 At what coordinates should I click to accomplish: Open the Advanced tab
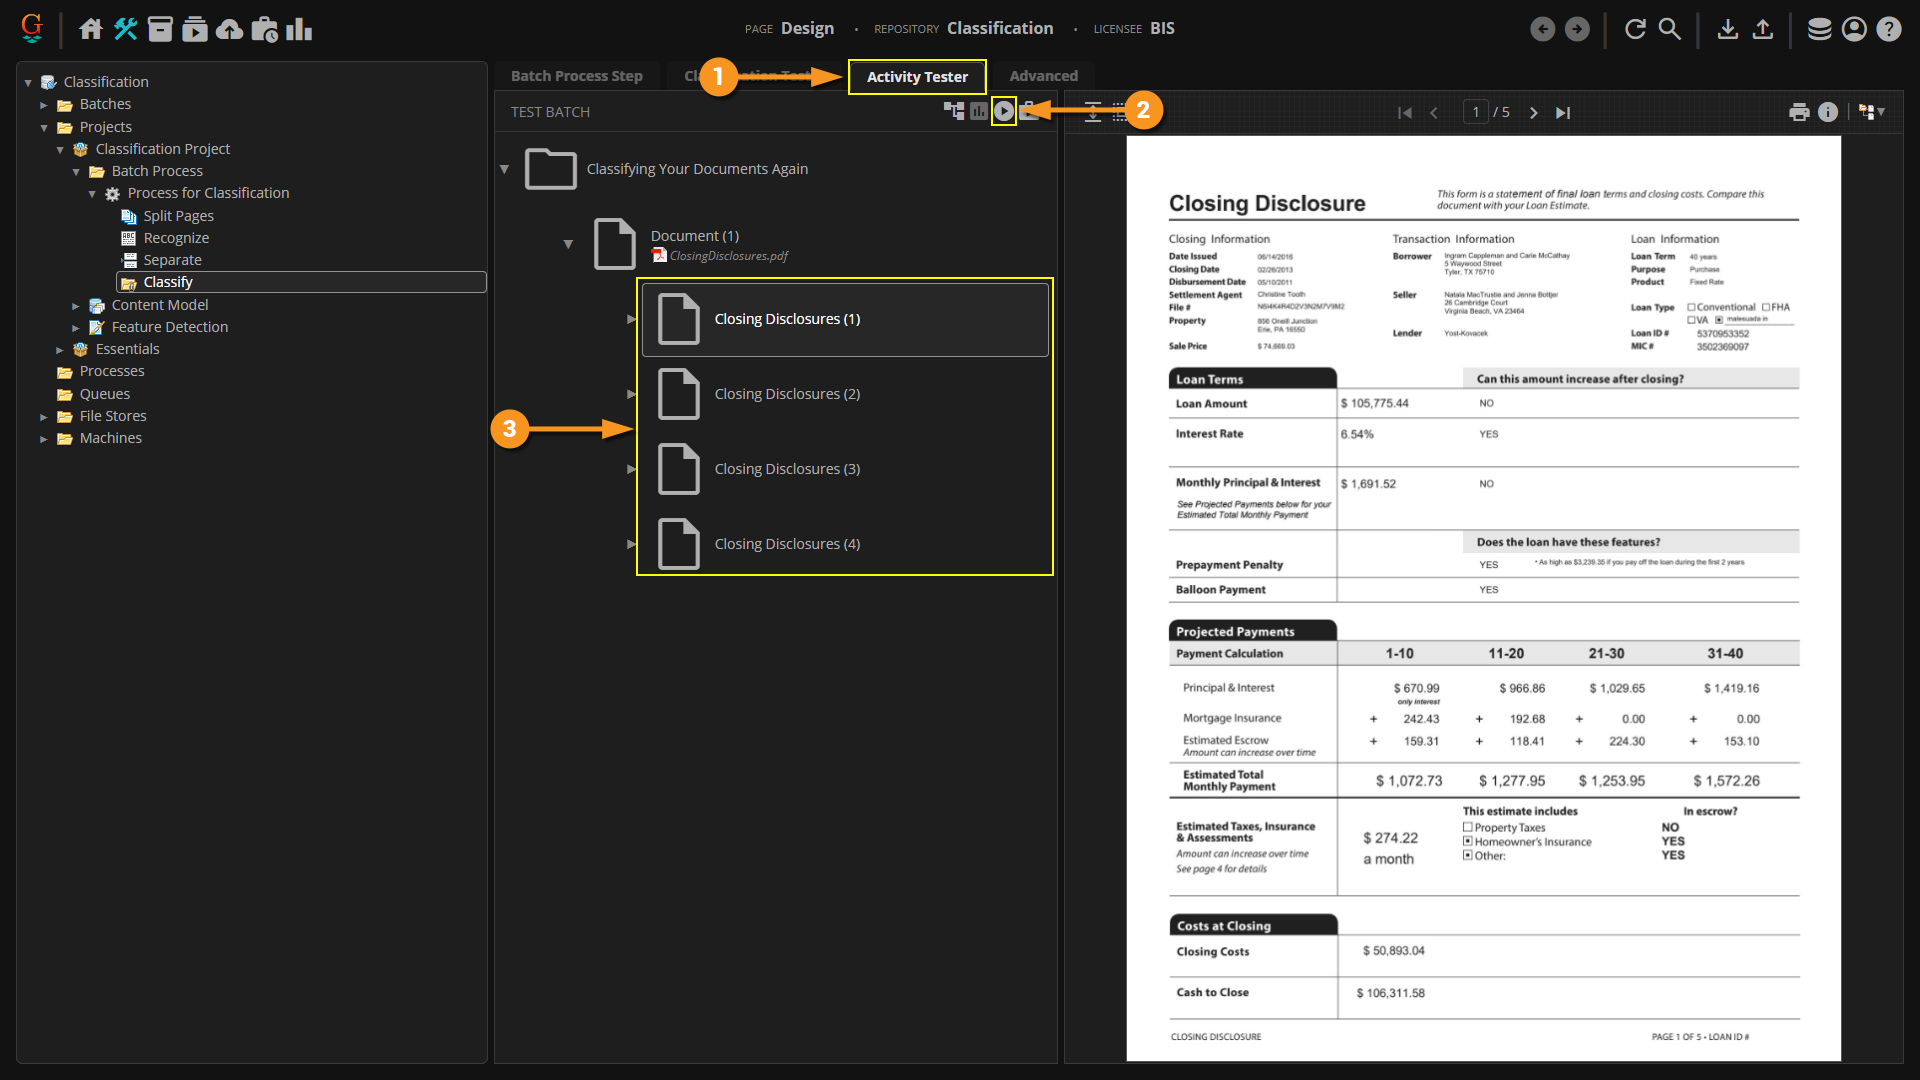point(1043,76)
